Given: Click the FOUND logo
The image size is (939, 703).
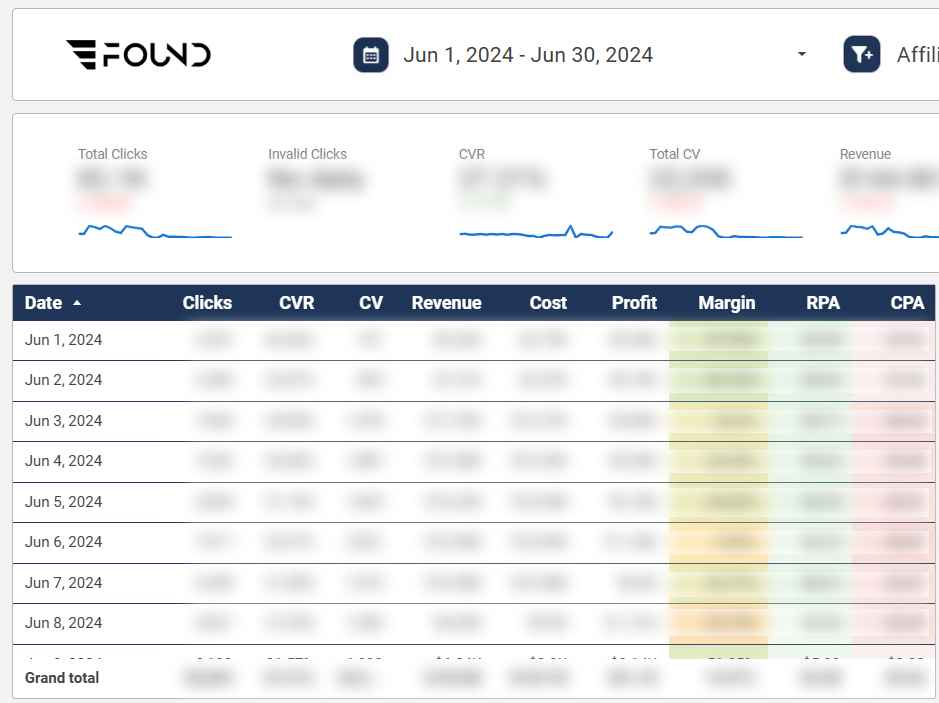Looking at the screenshot, I should tap(138, 54).
